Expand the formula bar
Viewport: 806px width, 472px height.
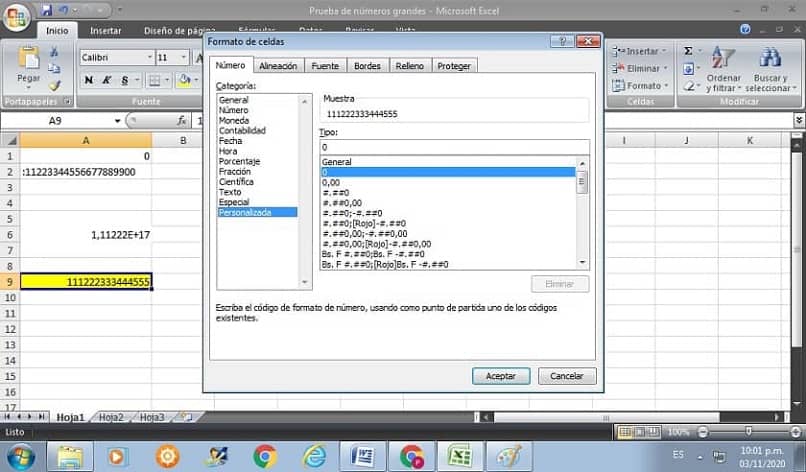pos(799,120)
